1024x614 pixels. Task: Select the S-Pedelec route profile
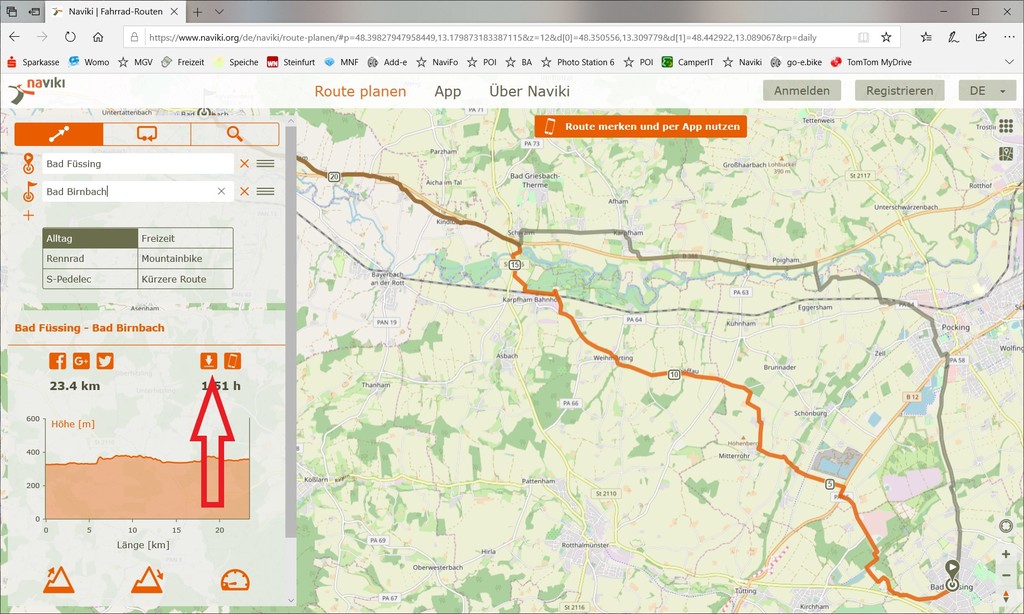pos(90,279)
